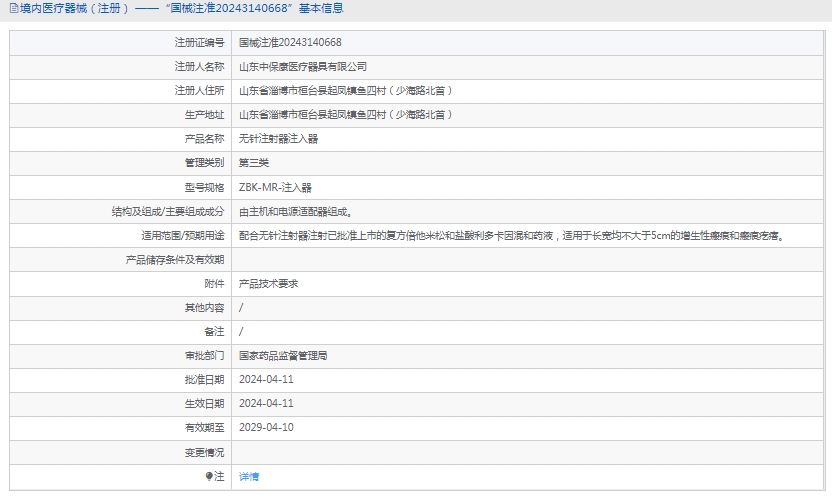832x497 pixels.
Task: Click the 变更情况 row label
Action: click(205, 452)
